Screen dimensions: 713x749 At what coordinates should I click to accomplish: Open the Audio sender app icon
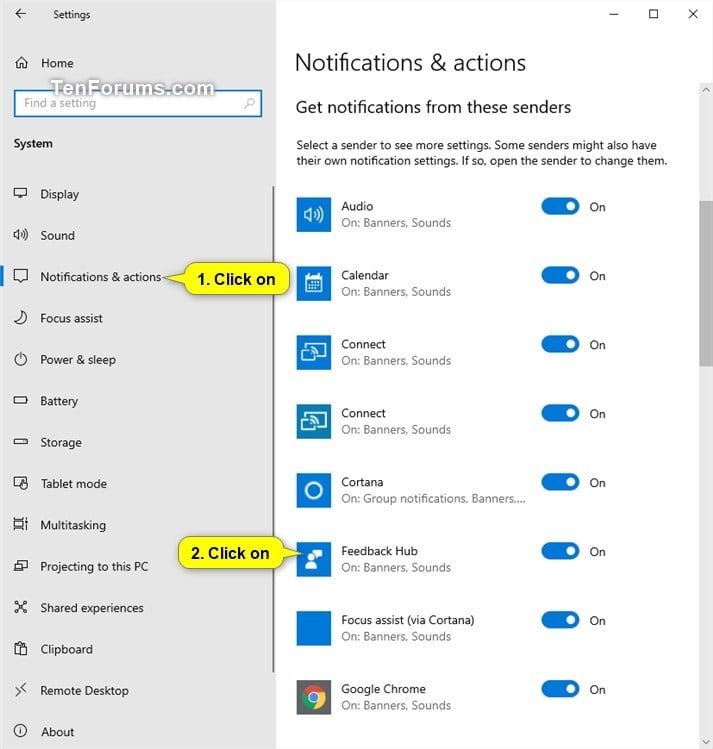pos(313,214)
